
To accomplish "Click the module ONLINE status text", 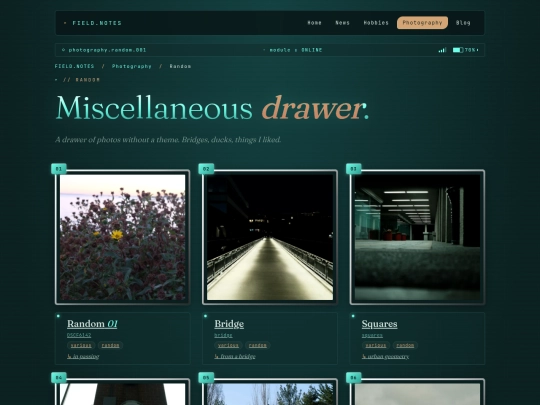I will [x=293, y=50].
